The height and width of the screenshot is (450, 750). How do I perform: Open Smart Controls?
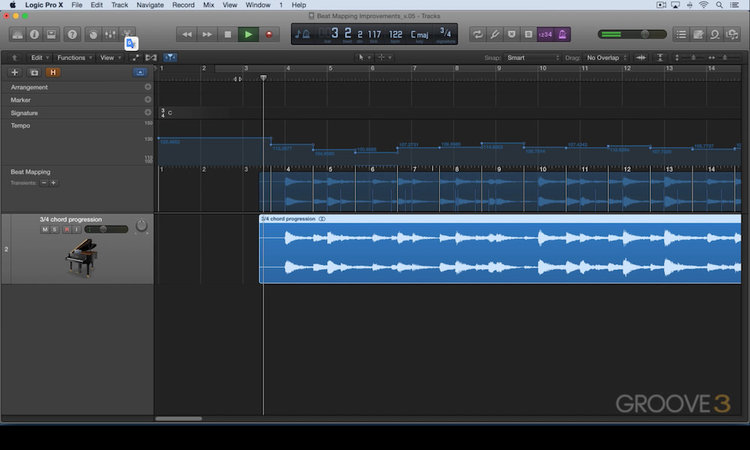93,34
